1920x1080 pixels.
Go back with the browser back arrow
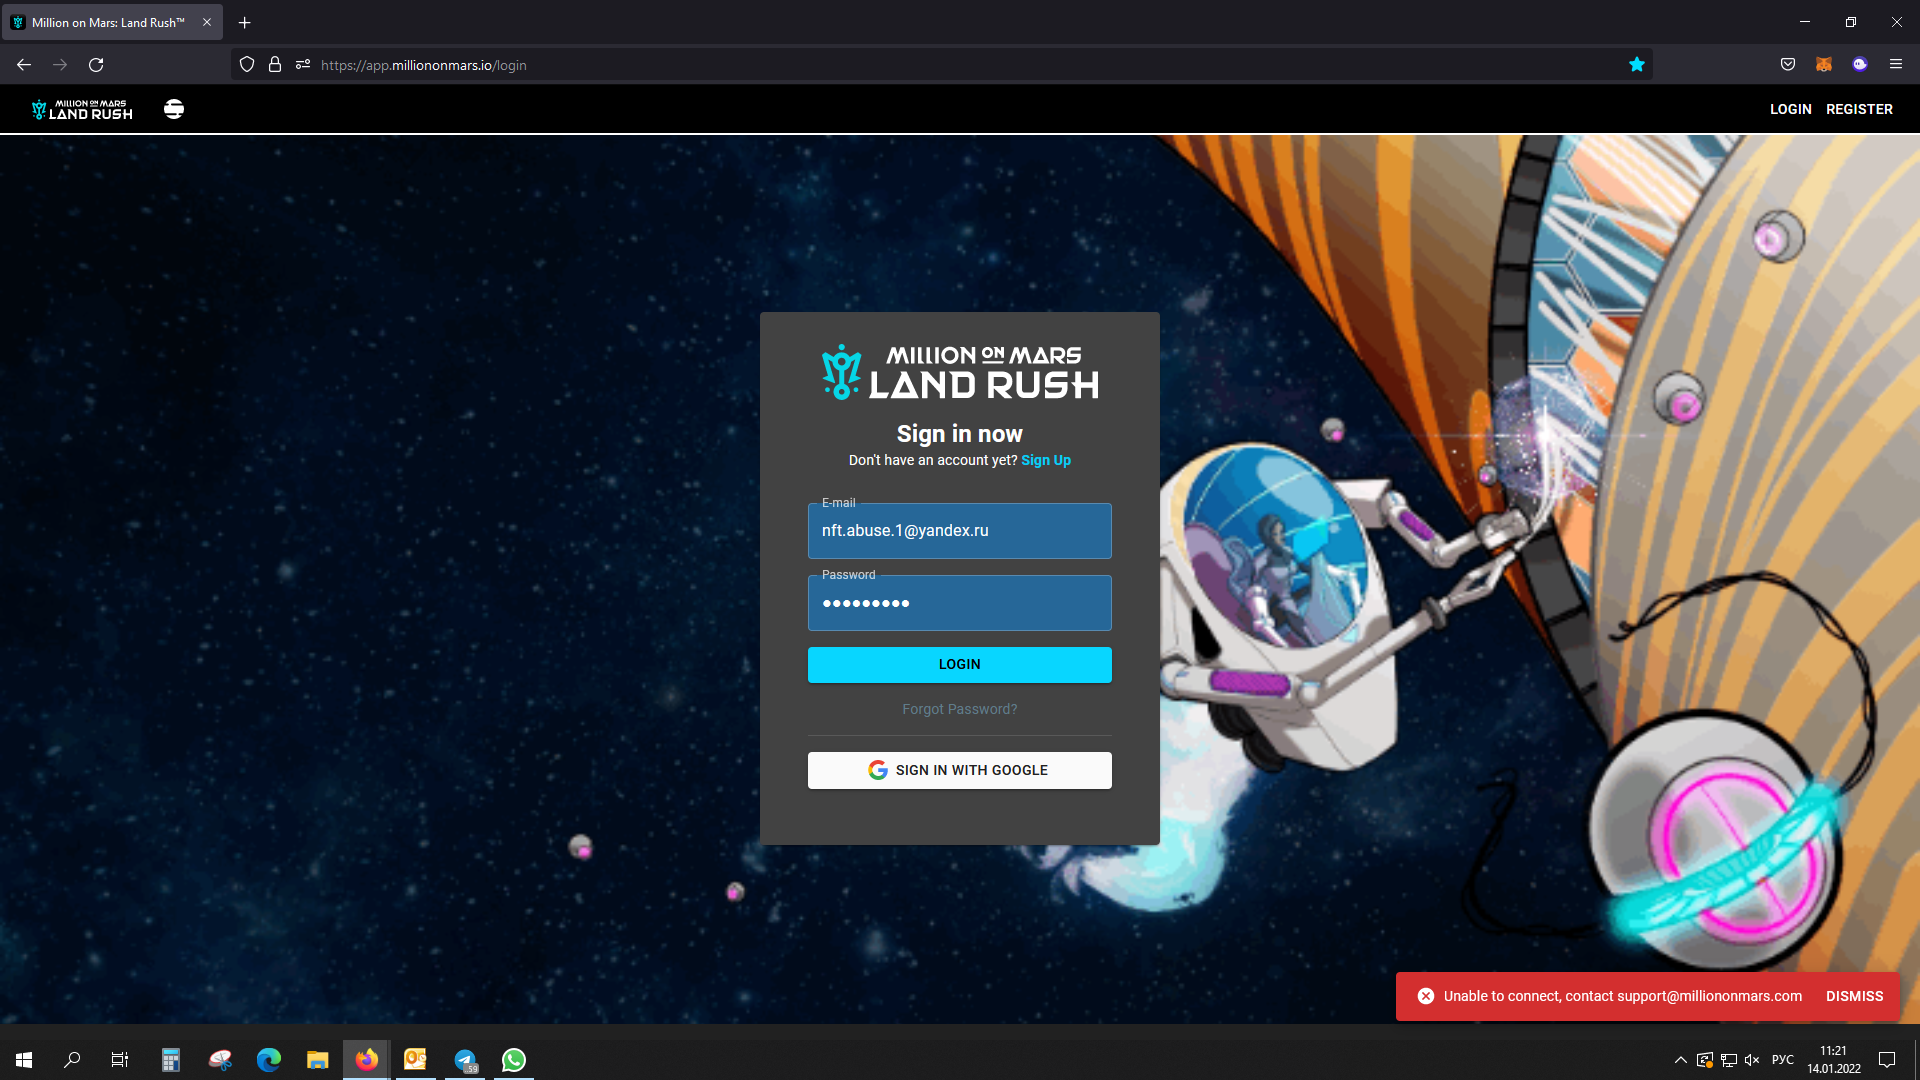point(24,65)
